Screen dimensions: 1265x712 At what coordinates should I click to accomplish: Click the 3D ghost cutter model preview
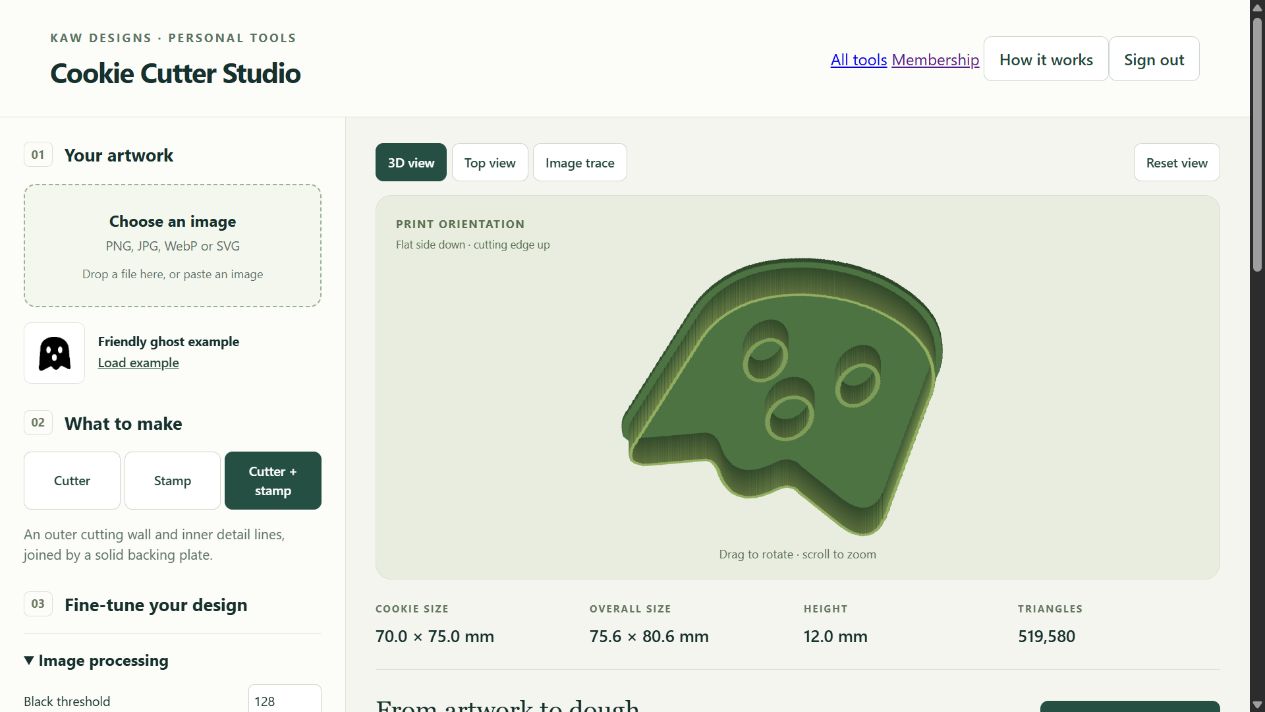coord(783,398)
